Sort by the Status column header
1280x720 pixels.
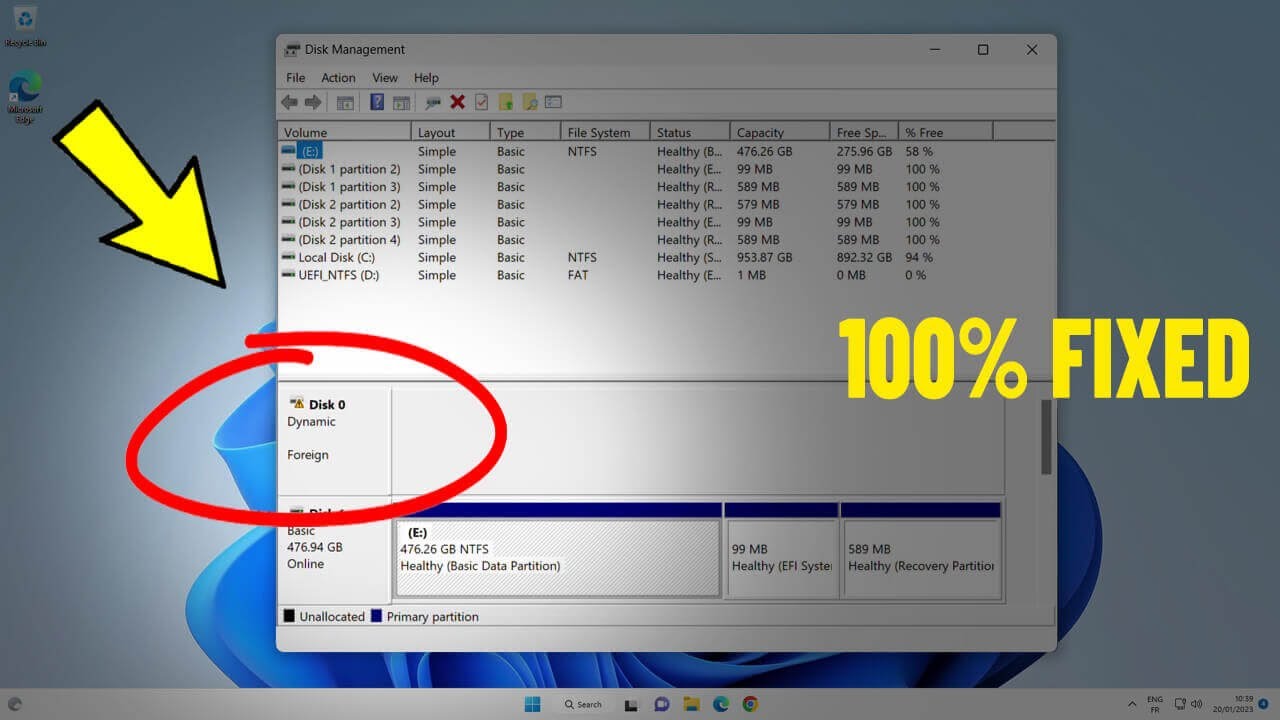click(690, 132)
